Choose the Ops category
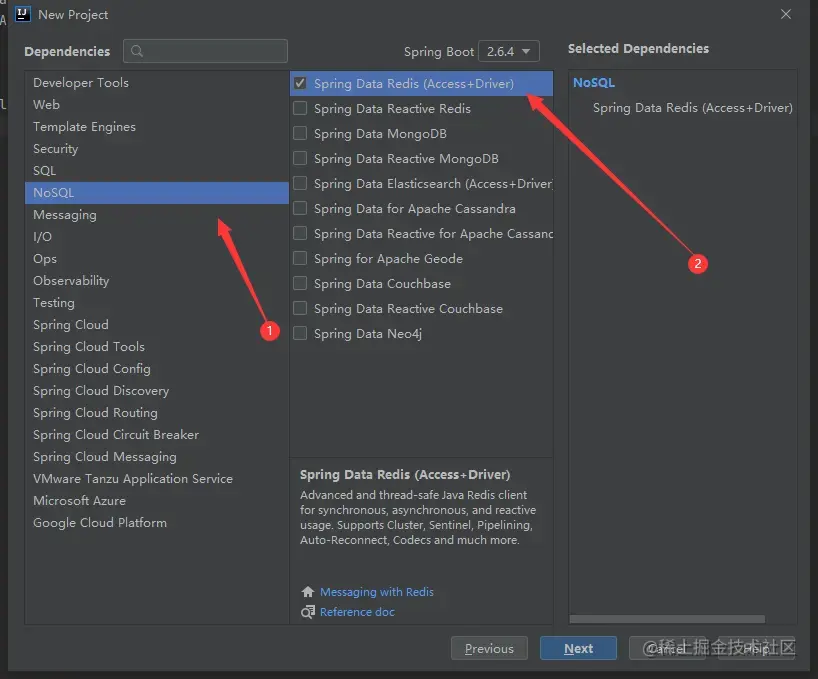This screenshot has width=818, height=679. pyautogui.click(x=157, y=259)
